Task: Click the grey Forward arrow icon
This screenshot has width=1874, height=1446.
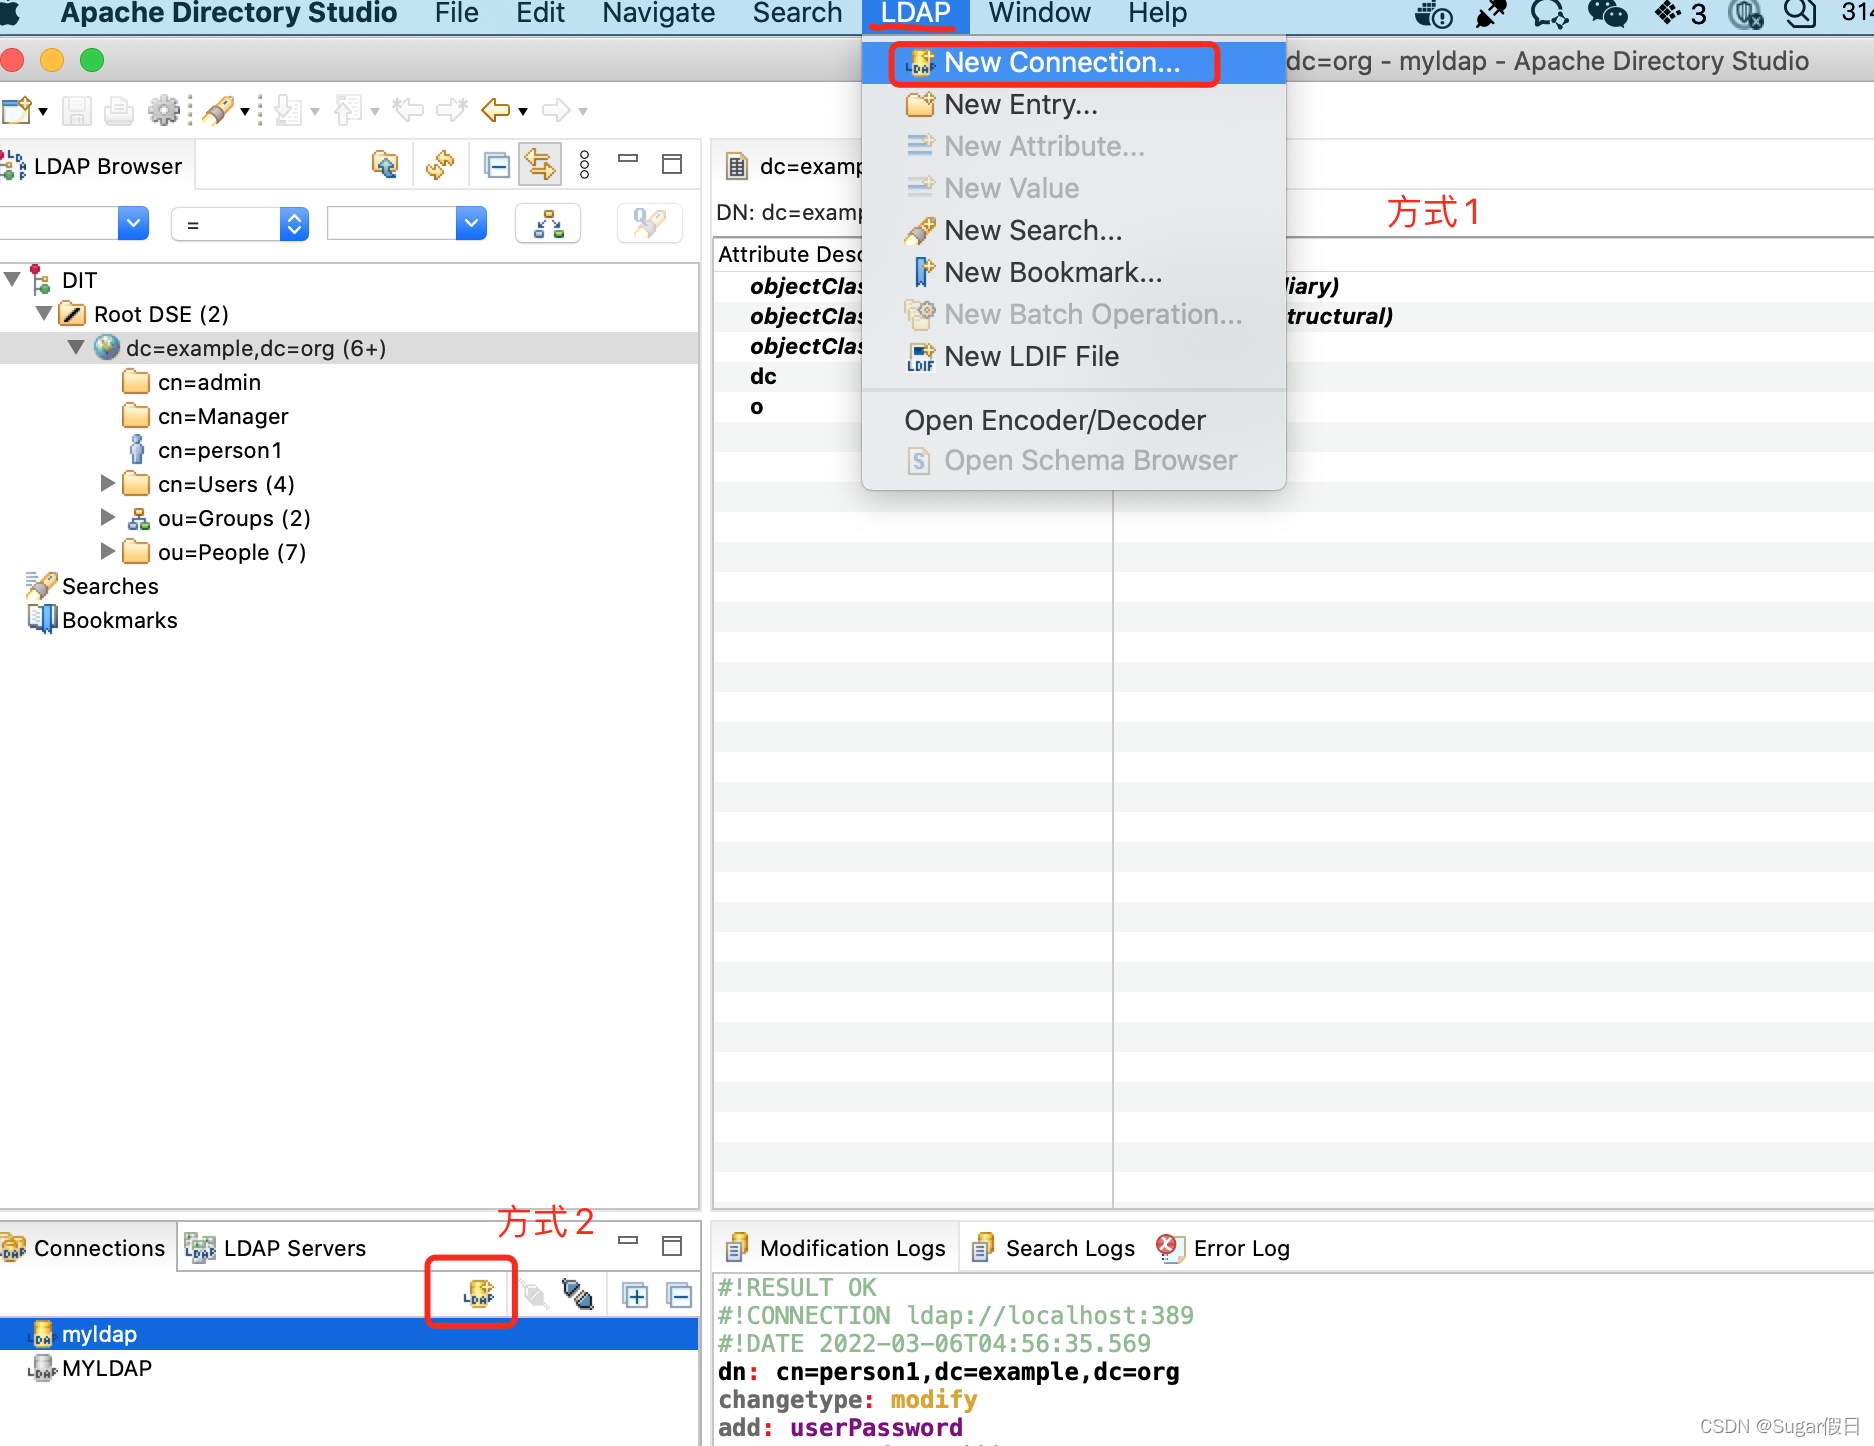Action: click(556, 109)
